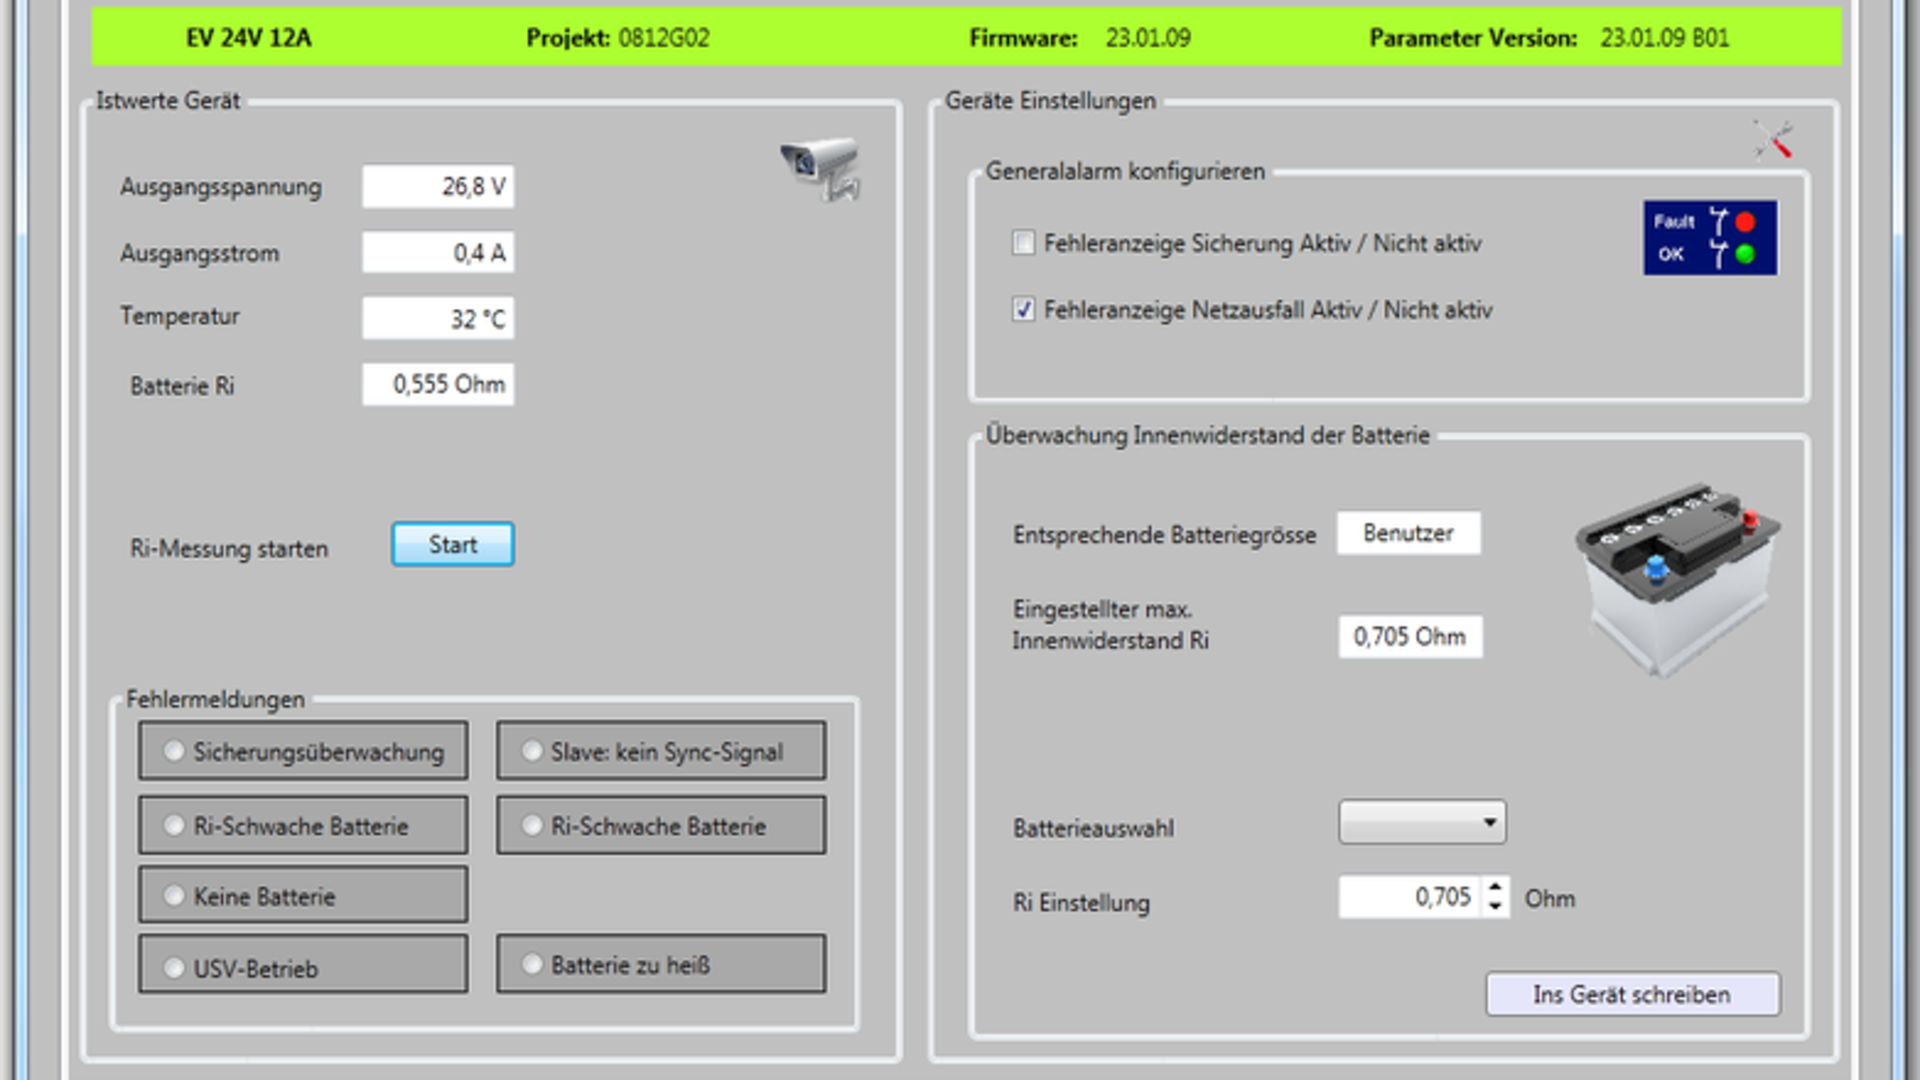
Task: Increase Ri Einstellung with up arrow
Action: tap(1495, 887)
